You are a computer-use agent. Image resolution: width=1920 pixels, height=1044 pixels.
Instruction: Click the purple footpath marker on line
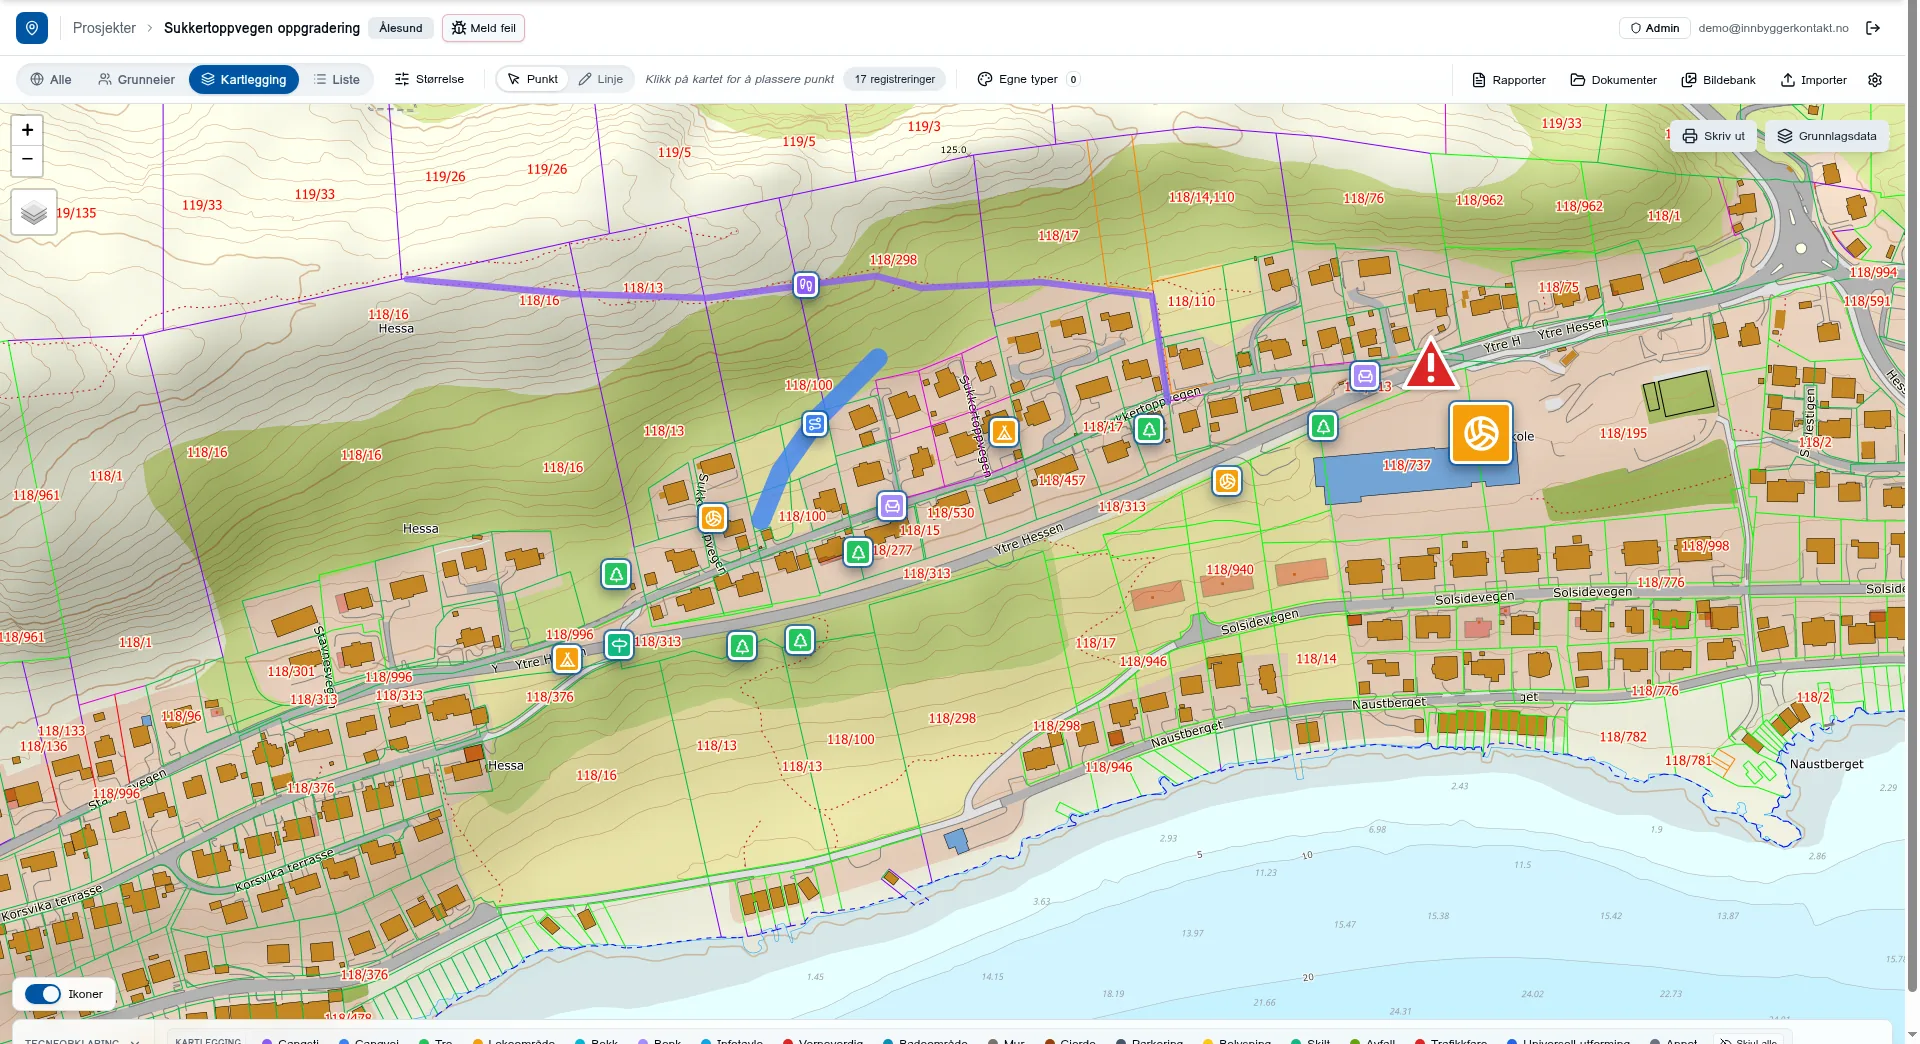(806, 285)
